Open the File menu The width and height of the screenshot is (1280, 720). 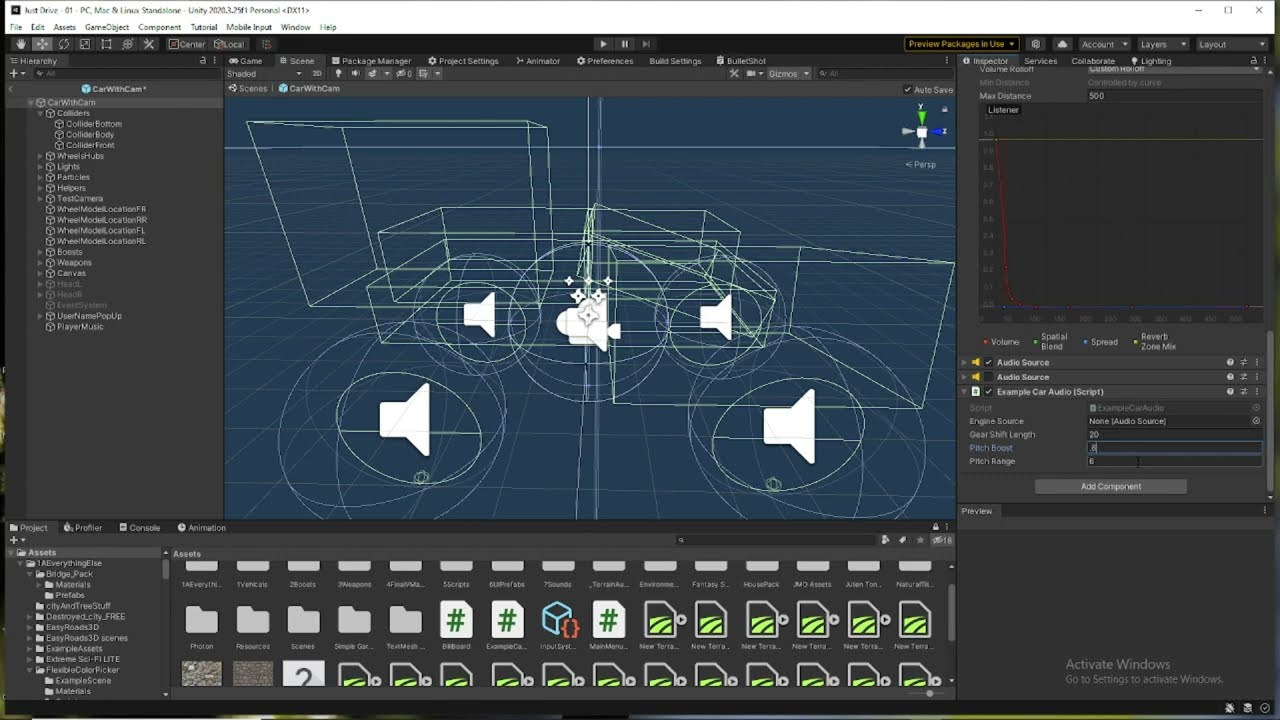click(x=16, y=27)
